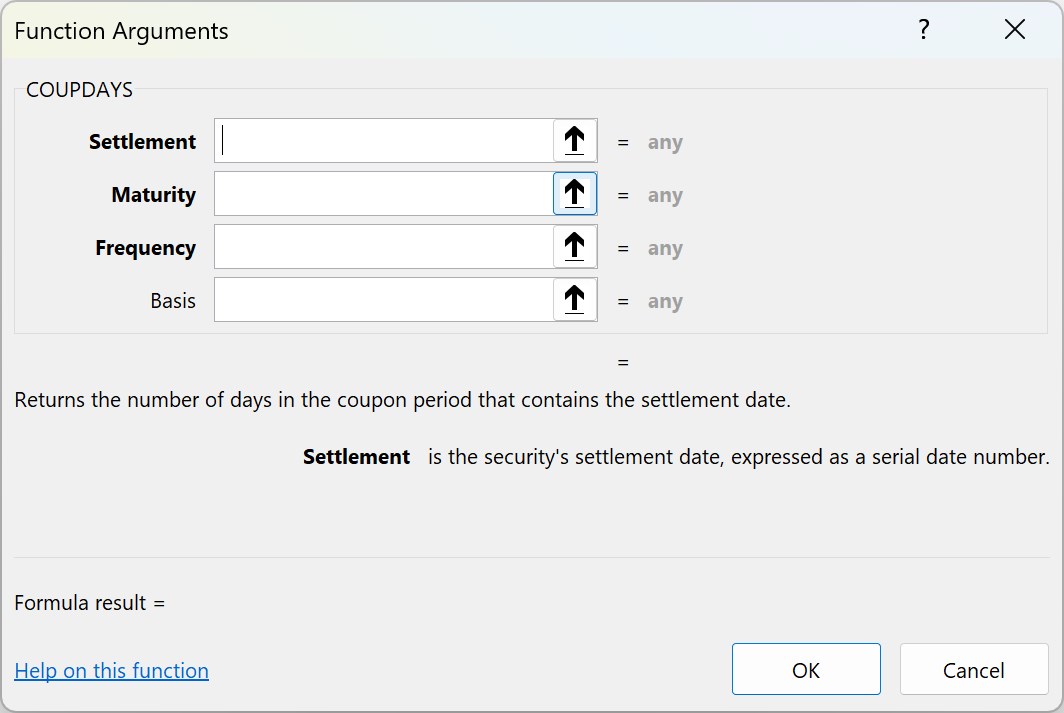Click the optional Basis label
Screen dimensions: 1064x713
173,301
